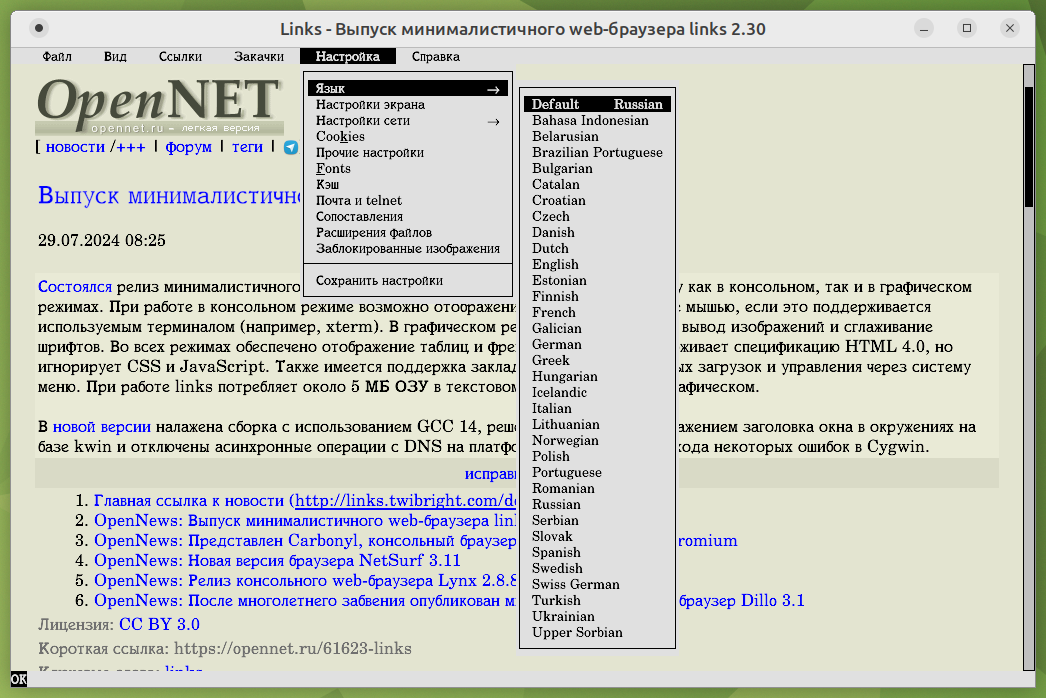Select German language
Screen dimensions: 1046x698
(597, 345)
